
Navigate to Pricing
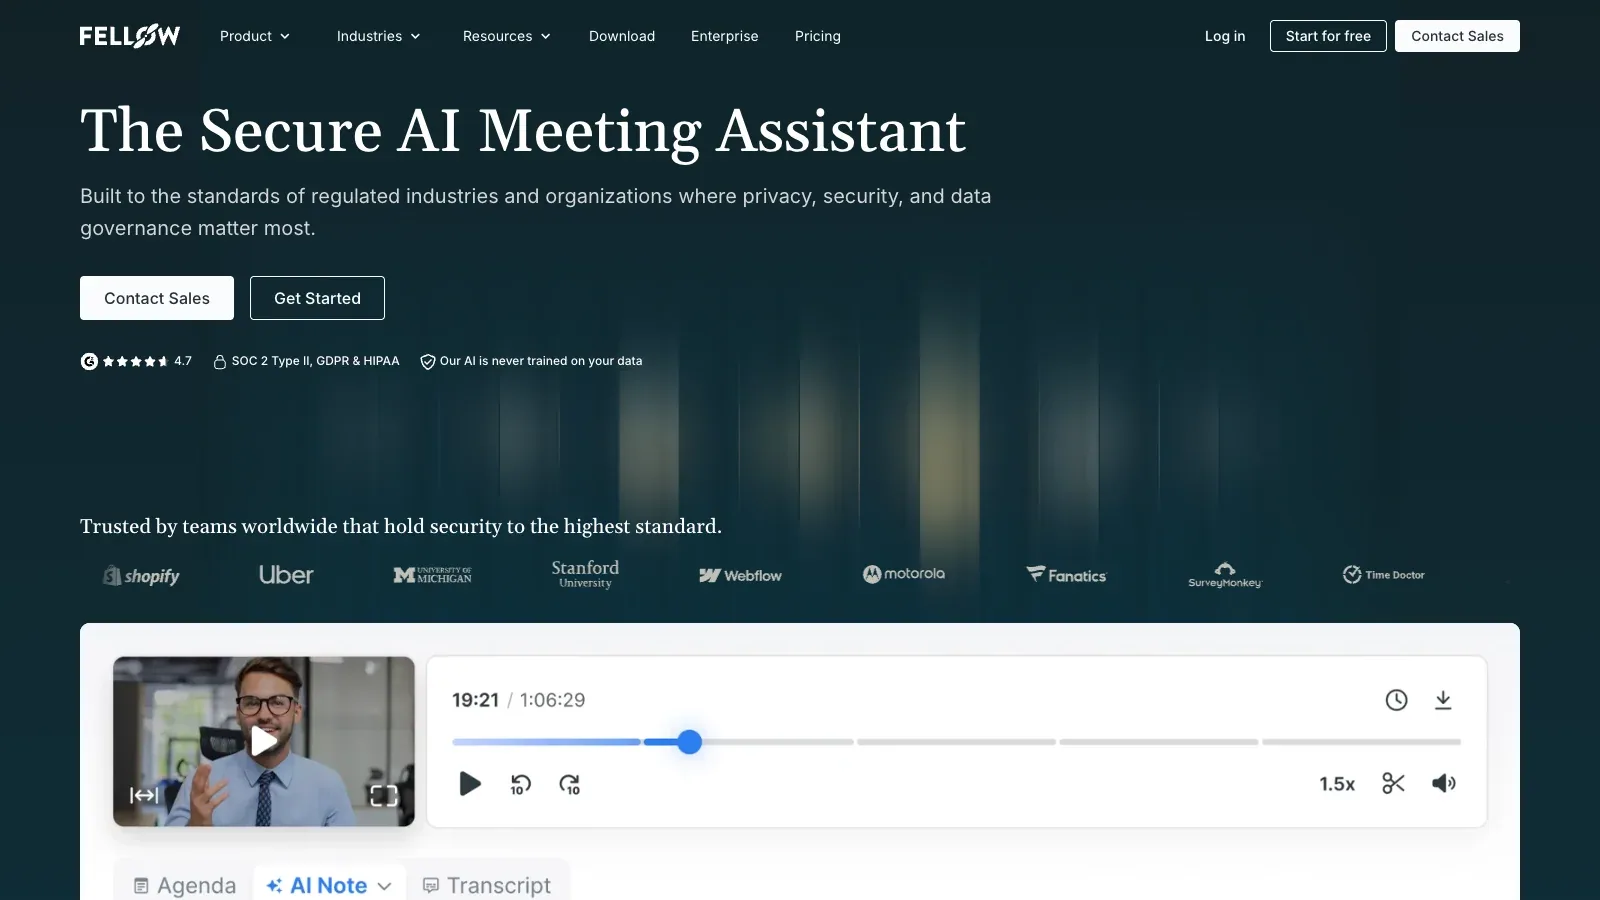click(818, 36)
